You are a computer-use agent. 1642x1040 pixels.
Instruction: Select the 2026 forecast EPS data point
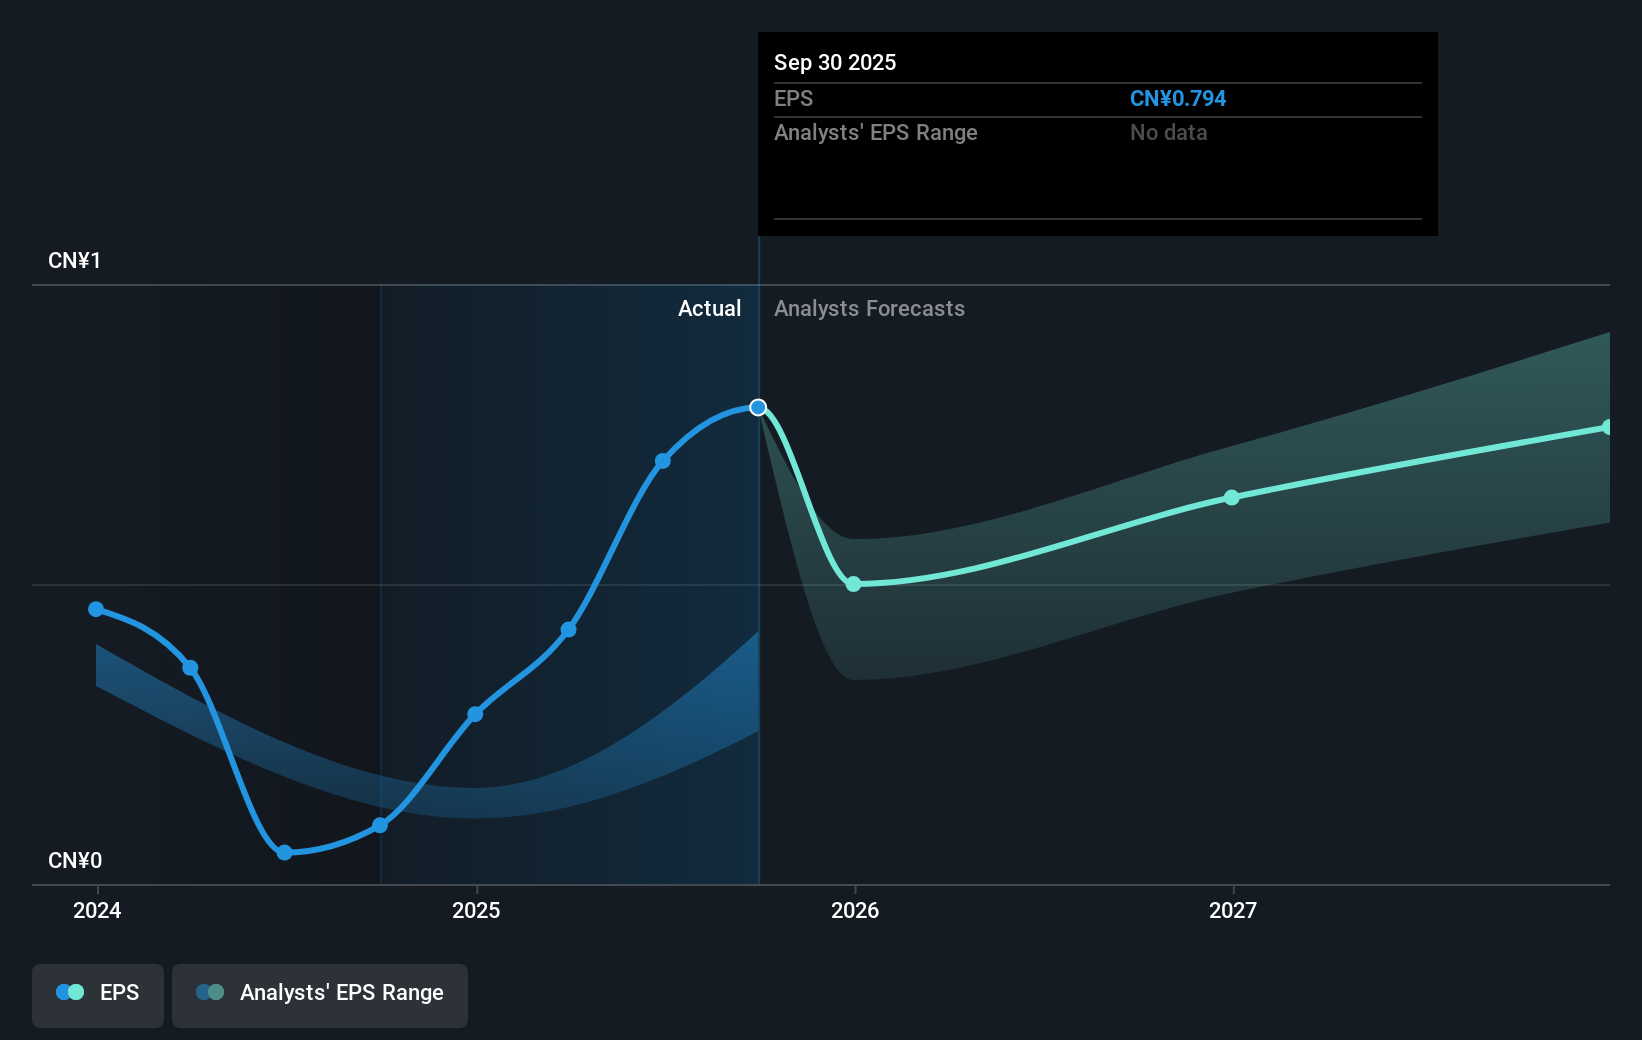(x=853, y=584)
